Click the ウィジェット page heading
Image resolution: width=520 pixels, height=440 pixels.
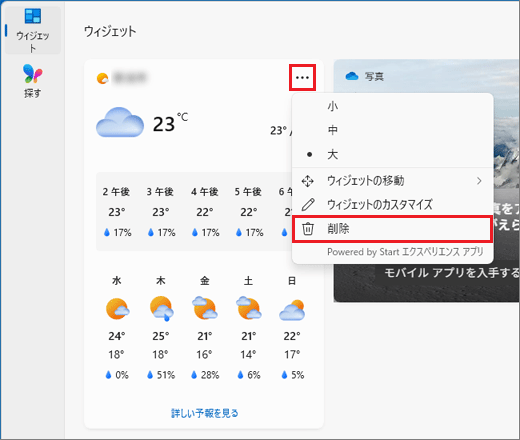pos(110,31)
